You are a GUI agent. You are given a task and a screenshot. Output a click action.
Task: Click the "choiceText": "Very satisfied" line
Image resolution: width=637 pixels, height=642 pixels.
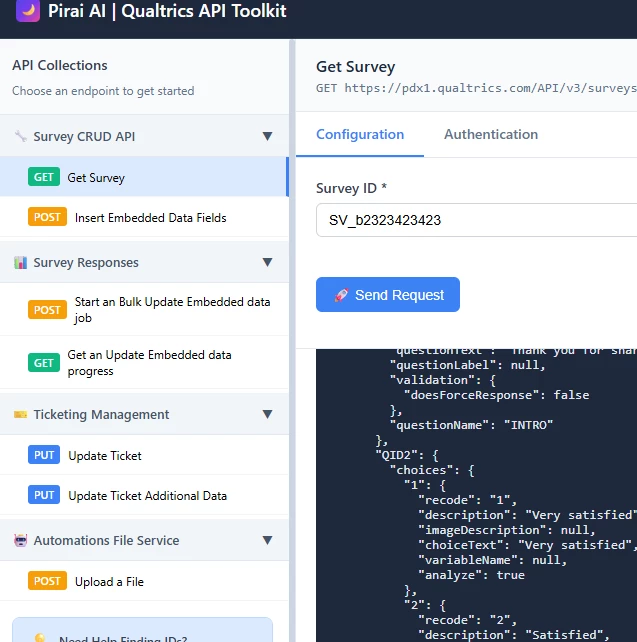pyautogui.click(x=527, y=545)
